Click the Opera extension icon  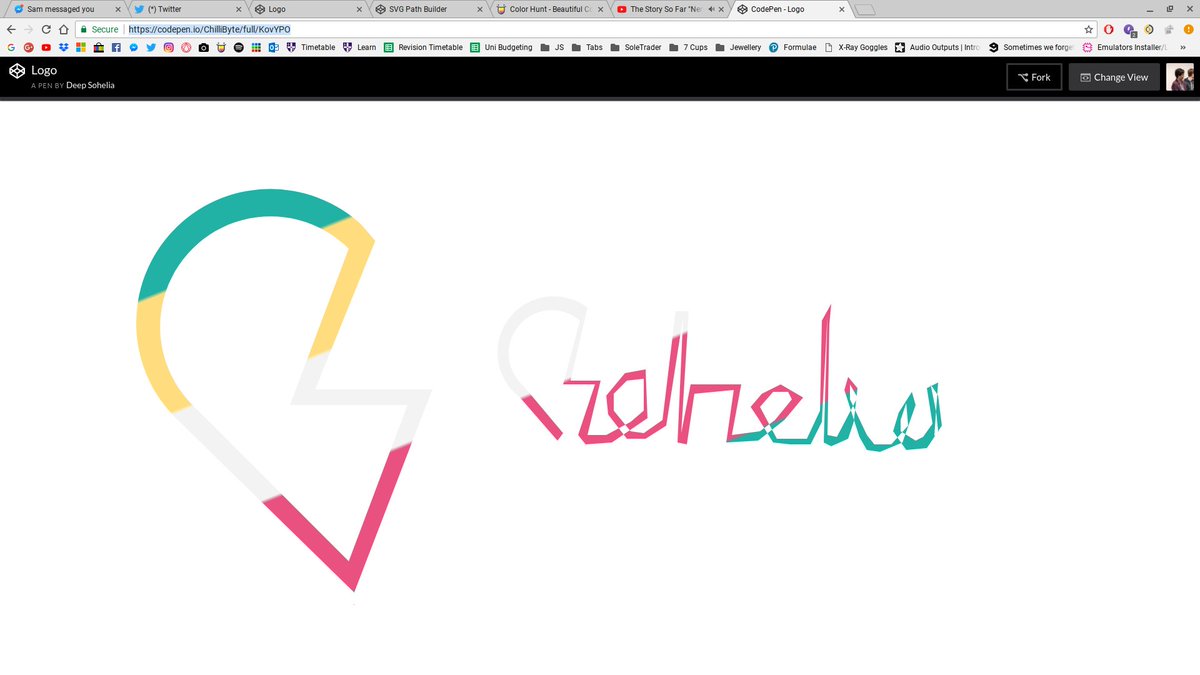[x=1110, y=29]
